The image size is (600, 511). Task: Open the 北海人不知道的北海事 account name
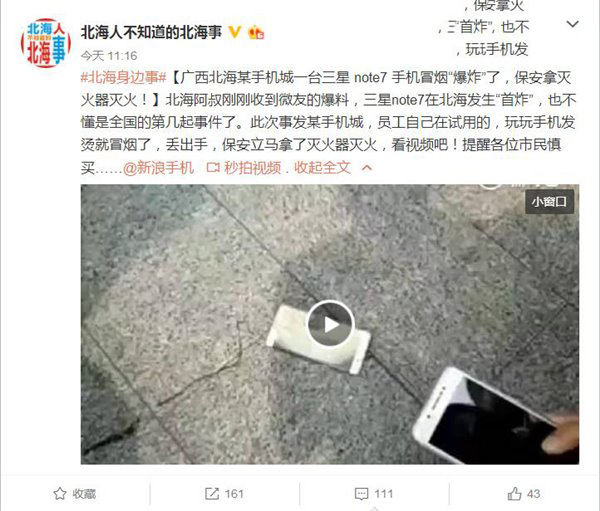click(x=151, y=33)
